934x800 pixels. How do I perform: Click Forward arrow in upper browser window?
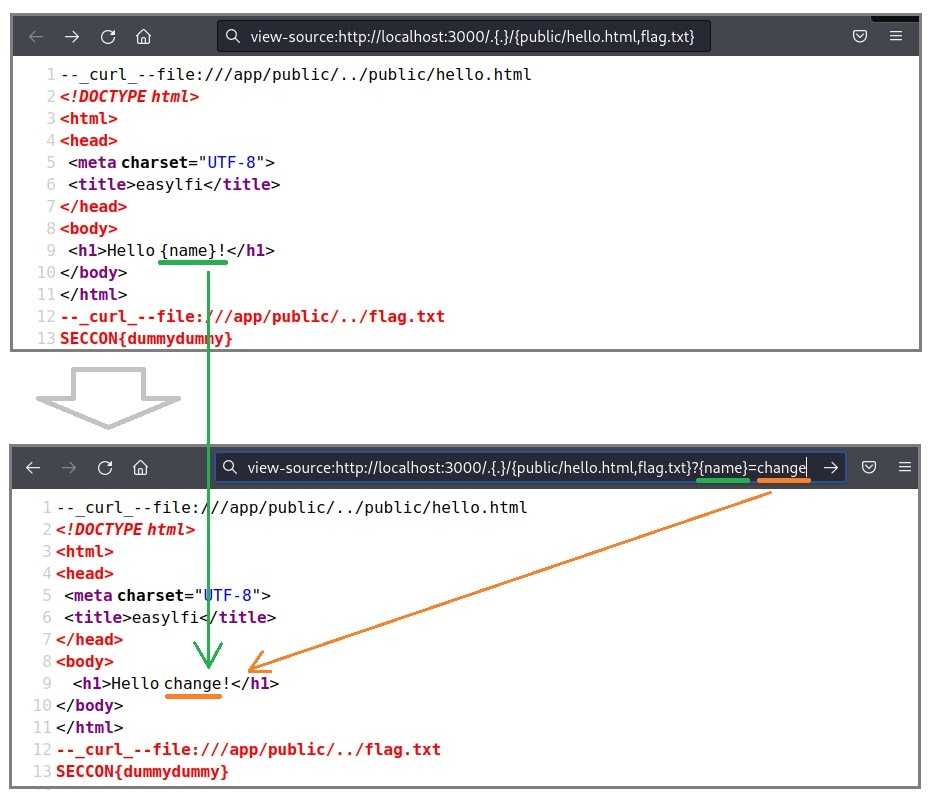click(72, 37)
